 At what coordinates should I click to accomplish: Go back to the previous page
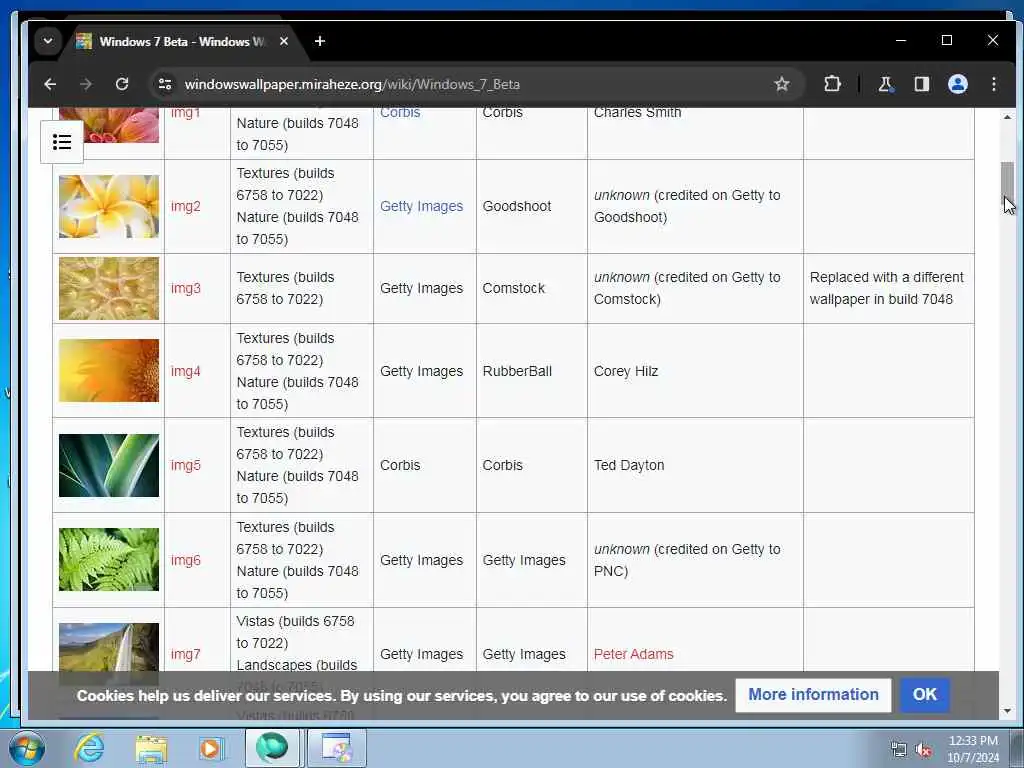[x=50, y=84]
